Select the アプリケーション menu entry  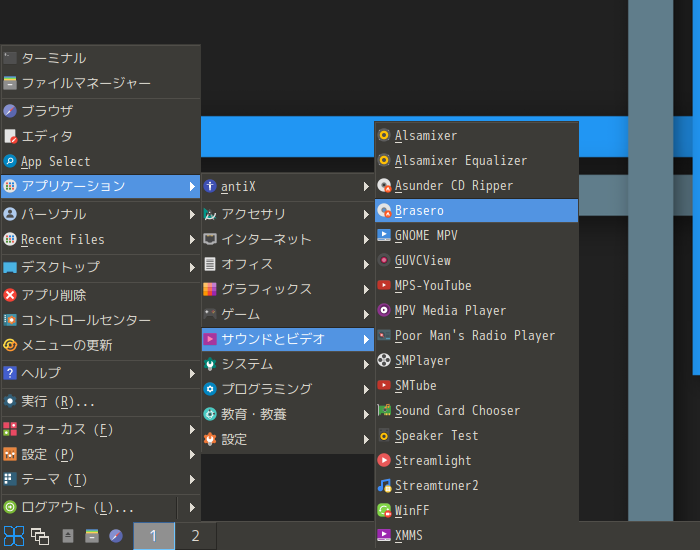point(100,186)
